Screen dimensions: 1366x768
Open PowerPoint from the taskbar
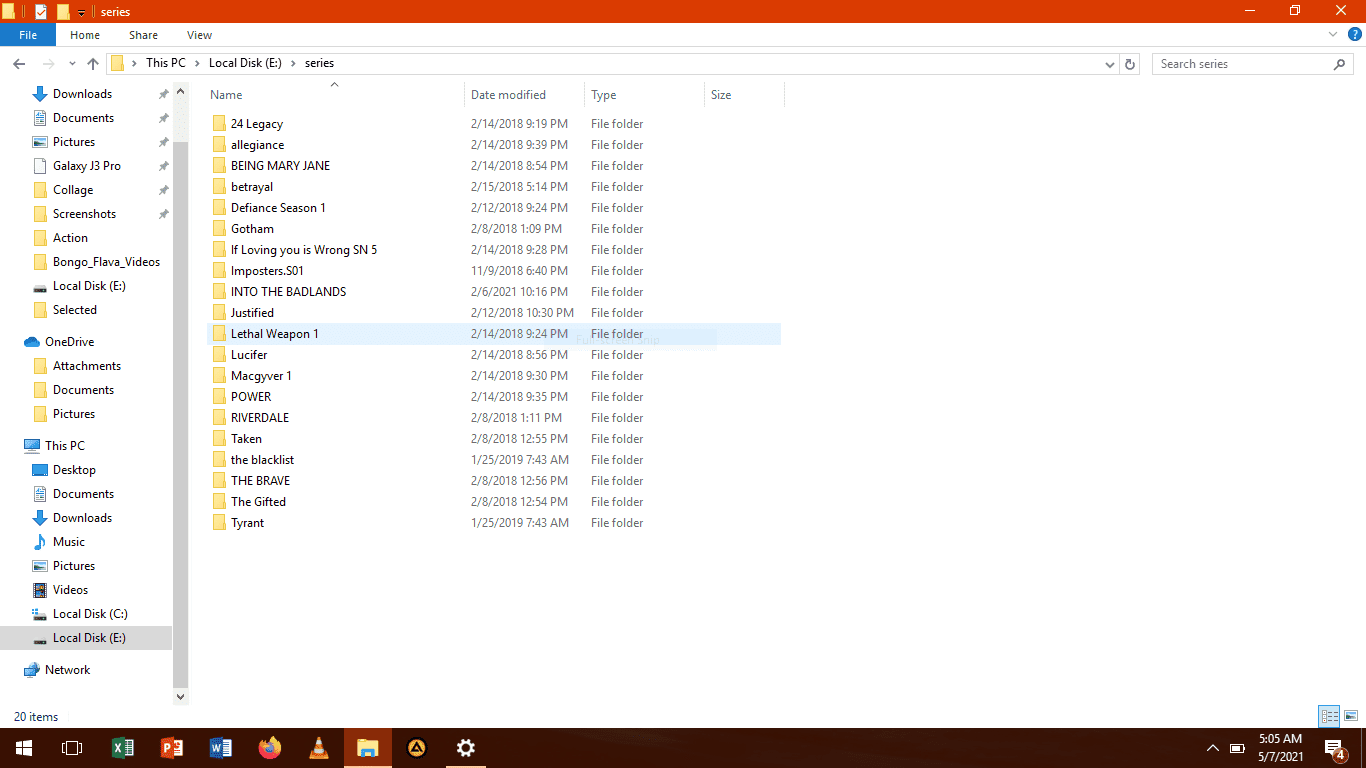[x=172, y=747]
